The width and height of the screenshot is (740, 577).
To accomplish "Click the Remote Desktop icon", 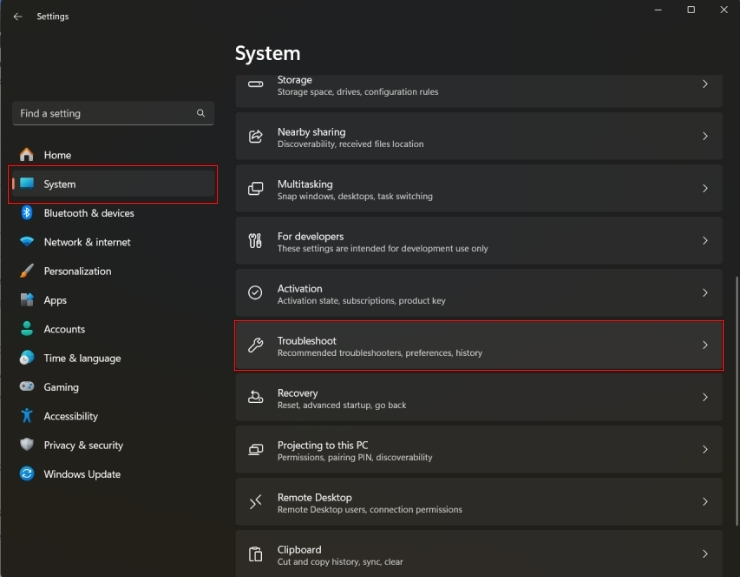I will pyautogui.click(x=255, y=502).
